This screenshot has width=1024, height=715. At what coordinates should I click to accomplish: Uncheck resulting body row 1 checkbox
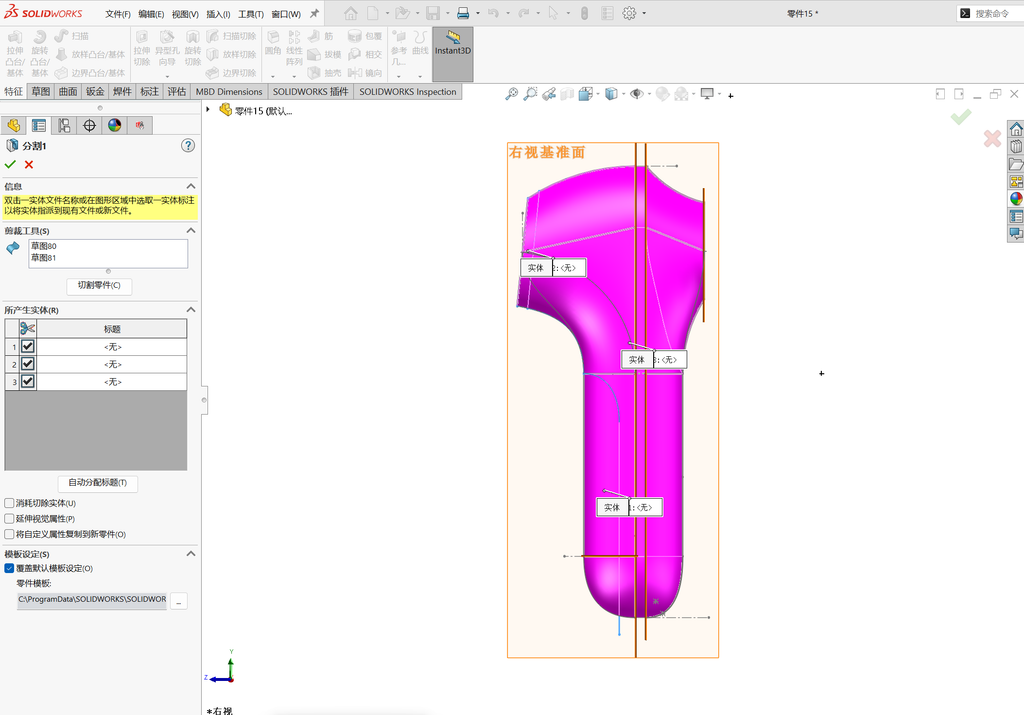[27, 347]
